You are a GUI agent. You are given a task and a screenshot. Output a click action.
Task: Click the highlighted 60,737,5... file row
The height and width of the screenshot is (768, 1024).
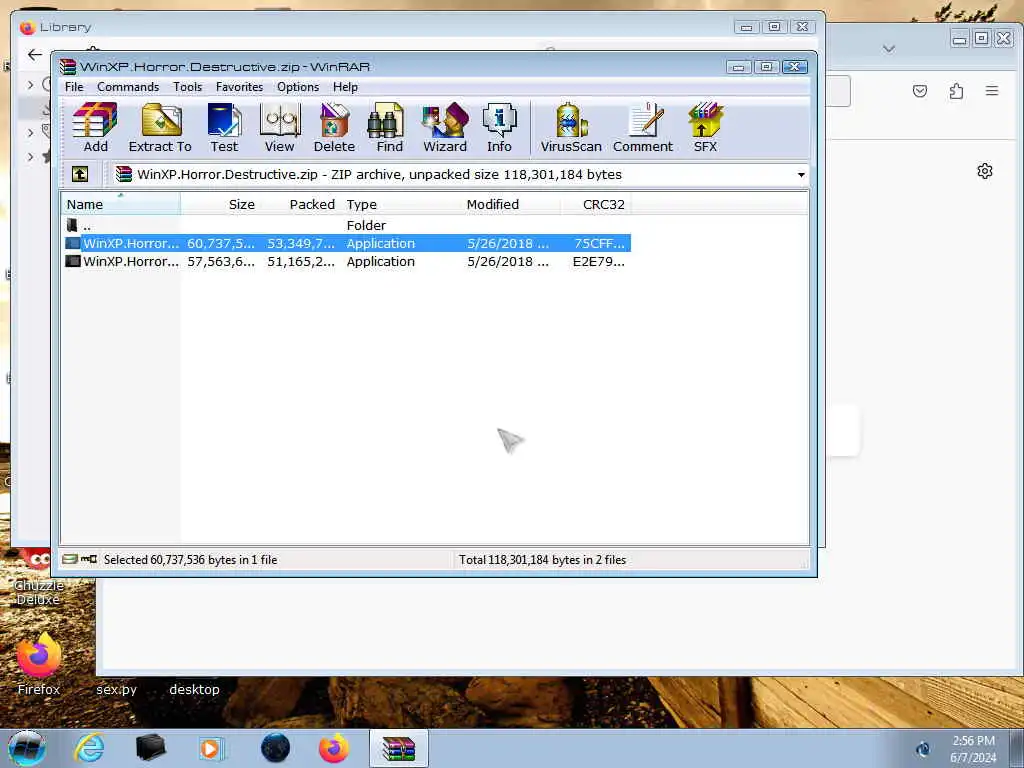(346, 244)
